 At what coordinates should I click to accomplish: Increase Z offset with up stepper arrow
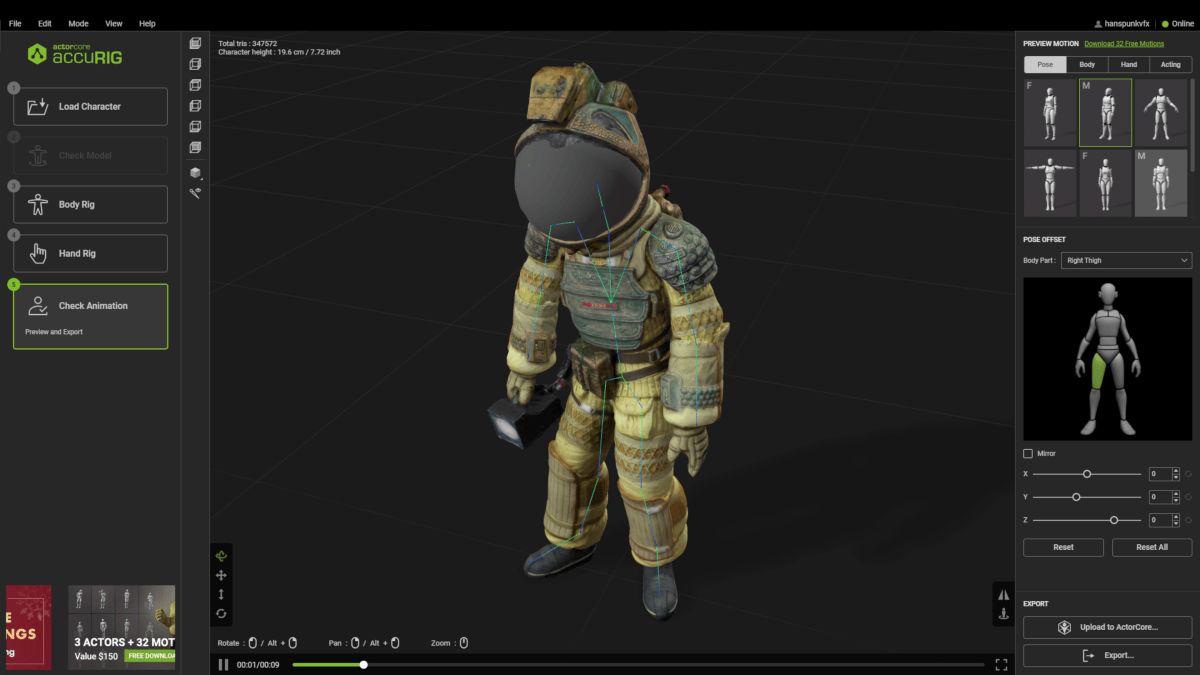[1176, 517]
